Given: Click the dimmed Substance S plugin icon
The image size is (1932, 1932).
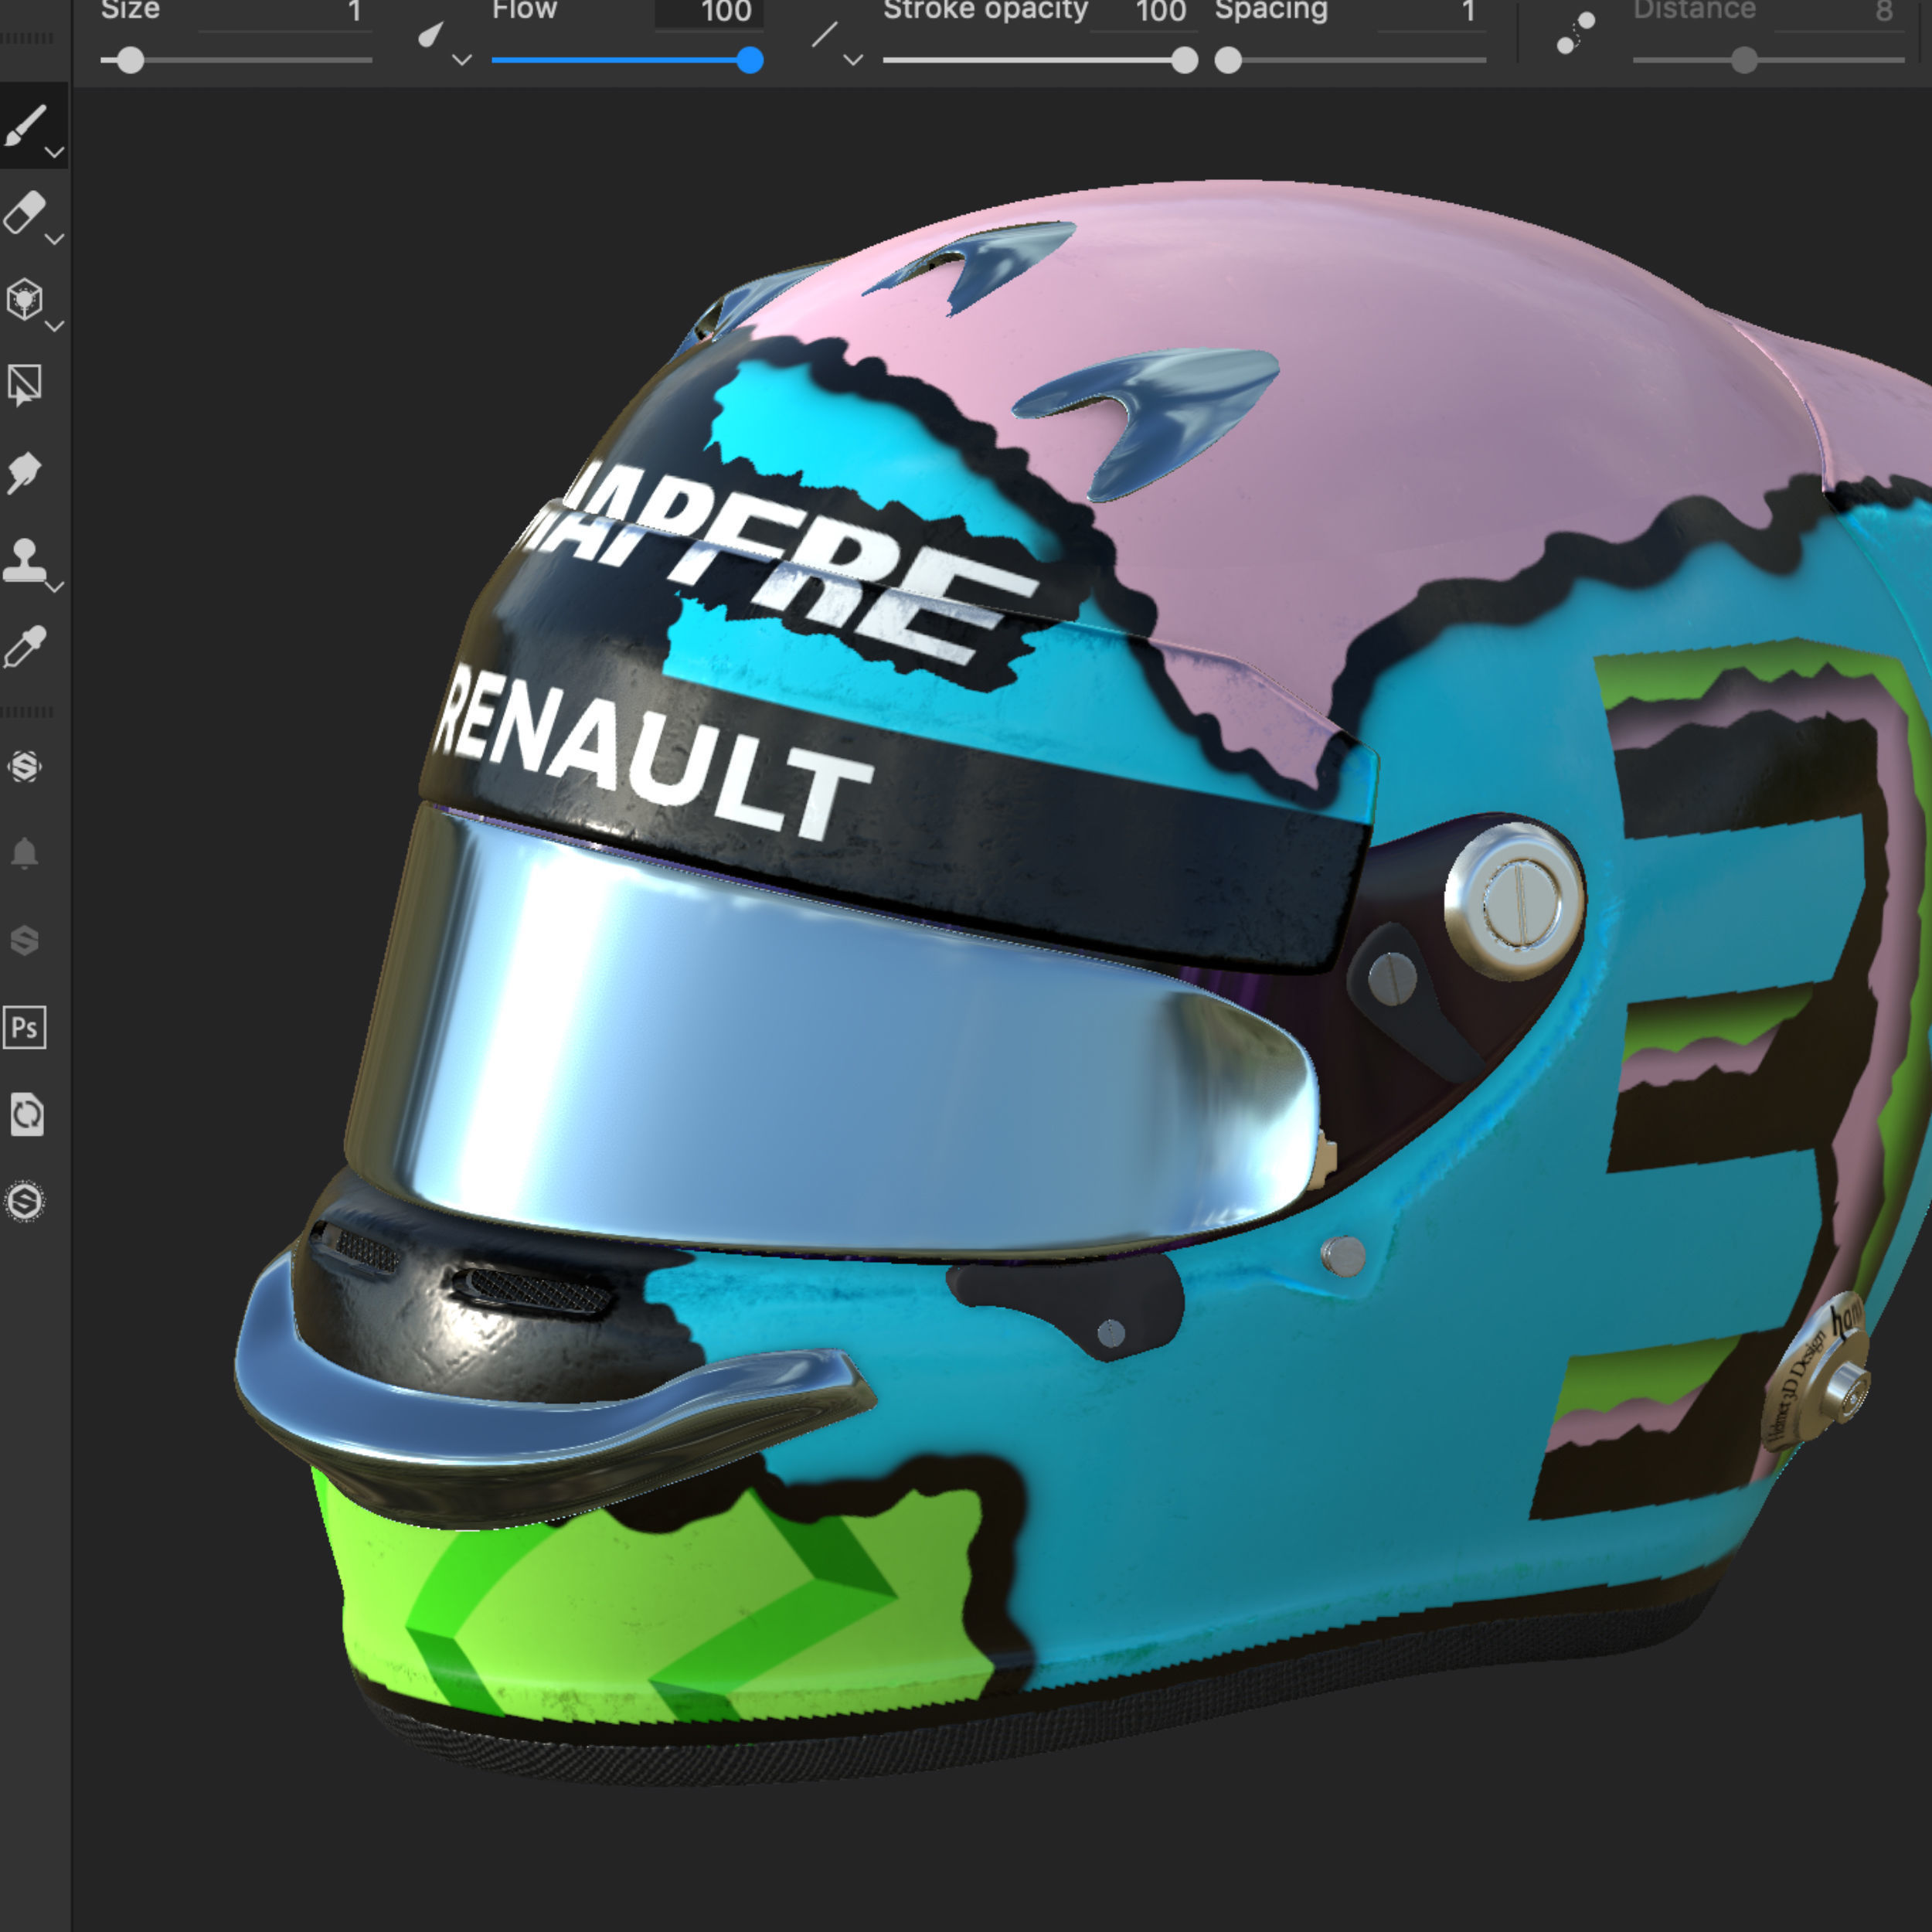Looking at the screenshot, I should (25, 940).
